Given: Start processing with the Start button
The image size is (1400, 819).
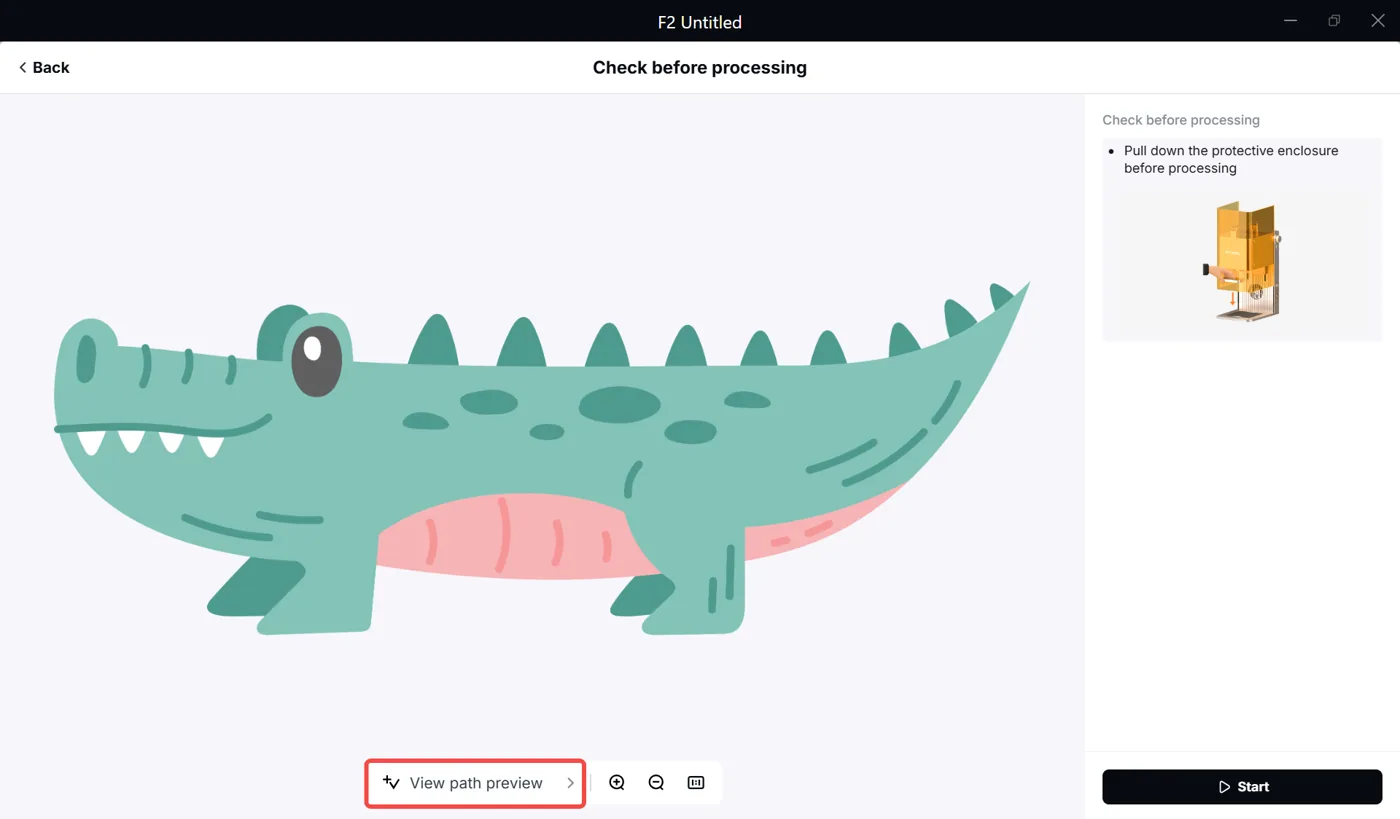Looking at the screenshot, I should pyautogui.click(x=1242, y=787).
